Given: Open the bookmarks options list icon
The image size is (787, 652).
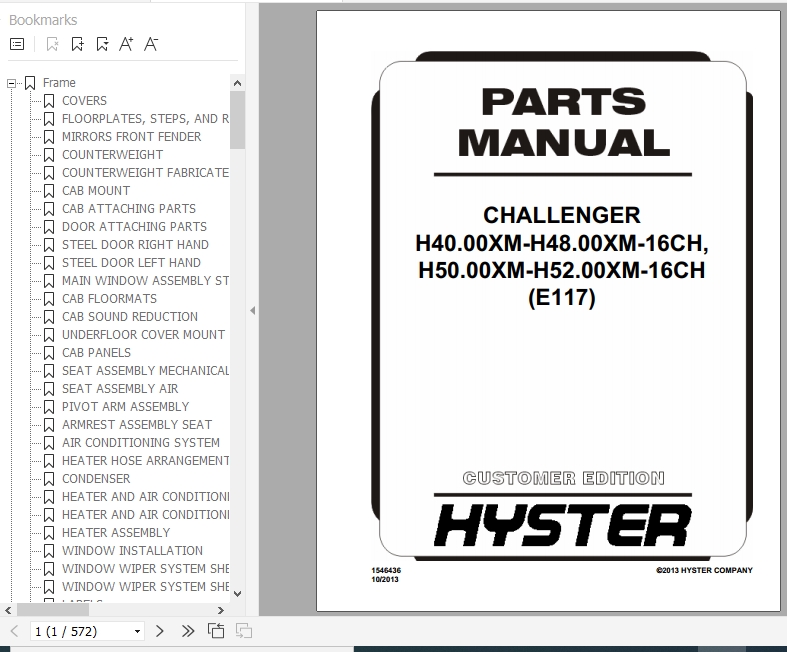Looking at the screenshot, I should [17, 44].
